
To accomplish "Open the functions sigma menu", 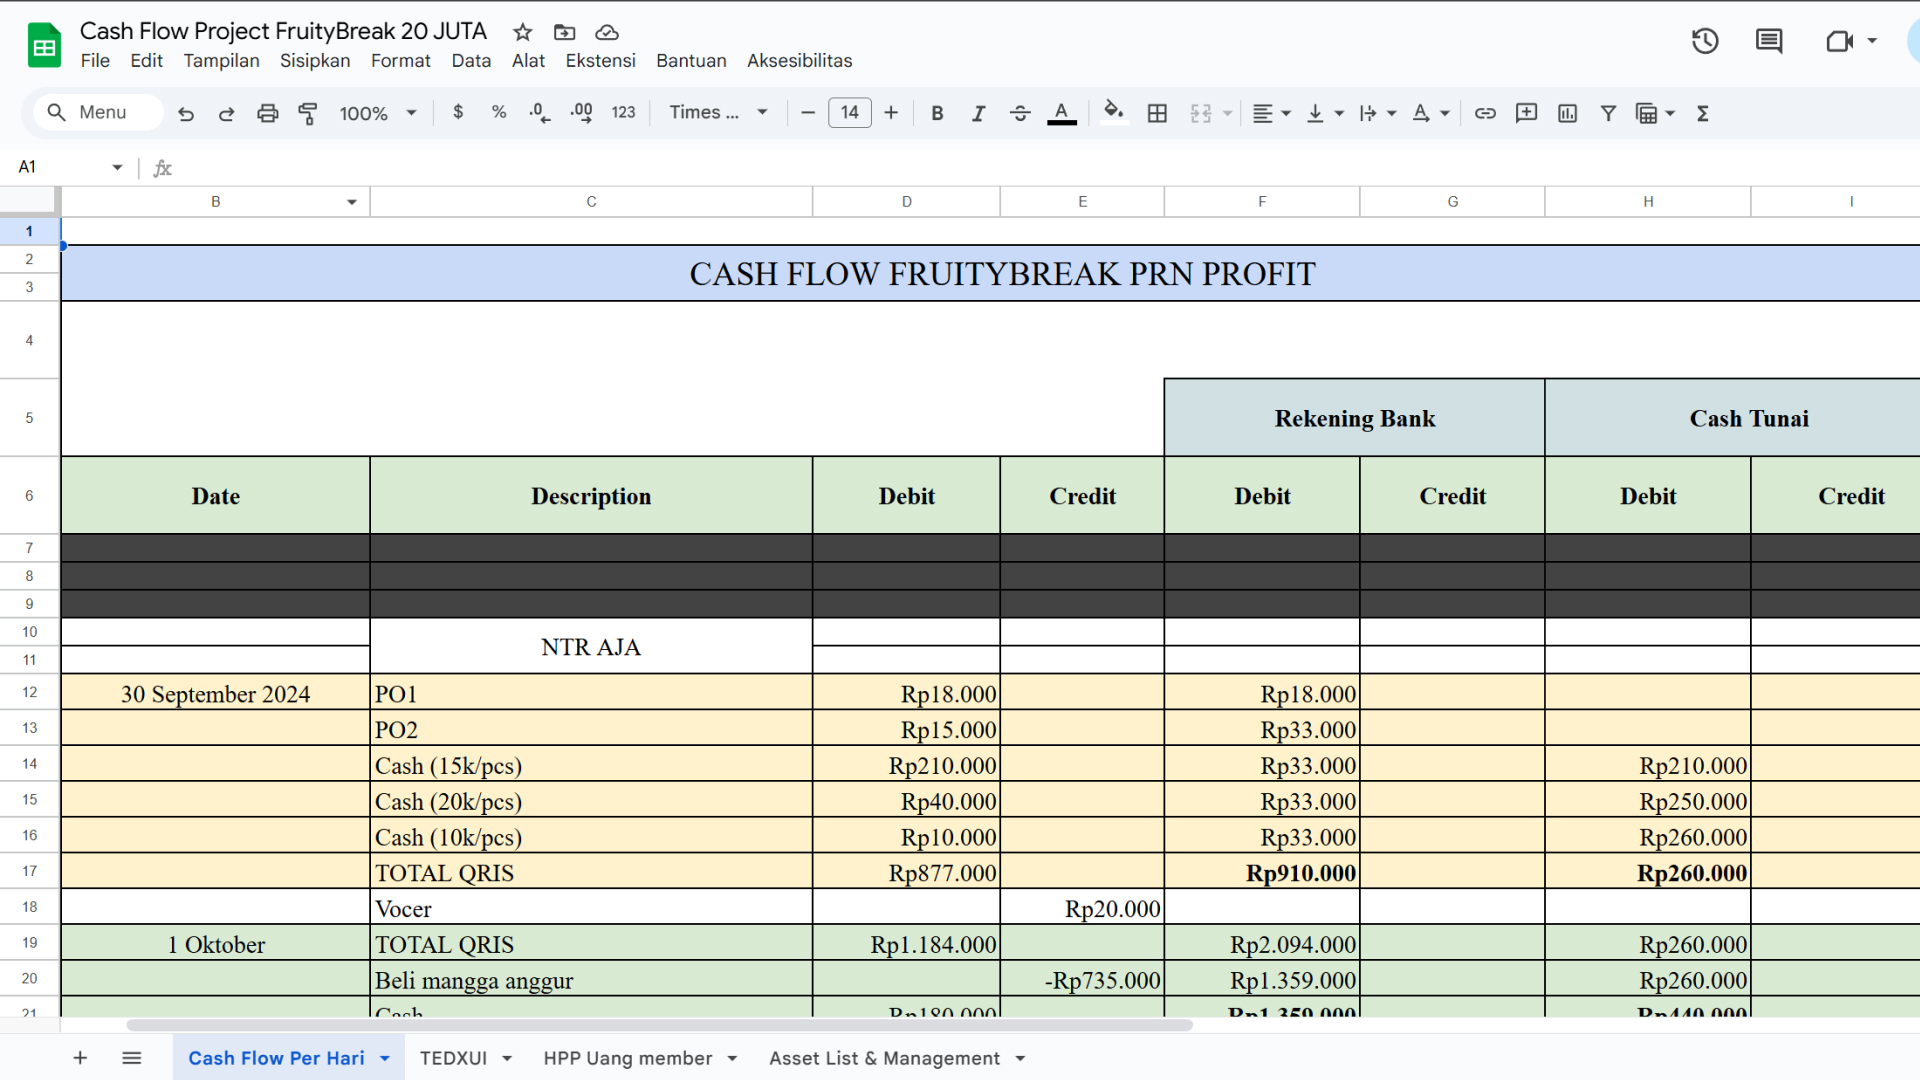I will click(x=1702, y=113).
